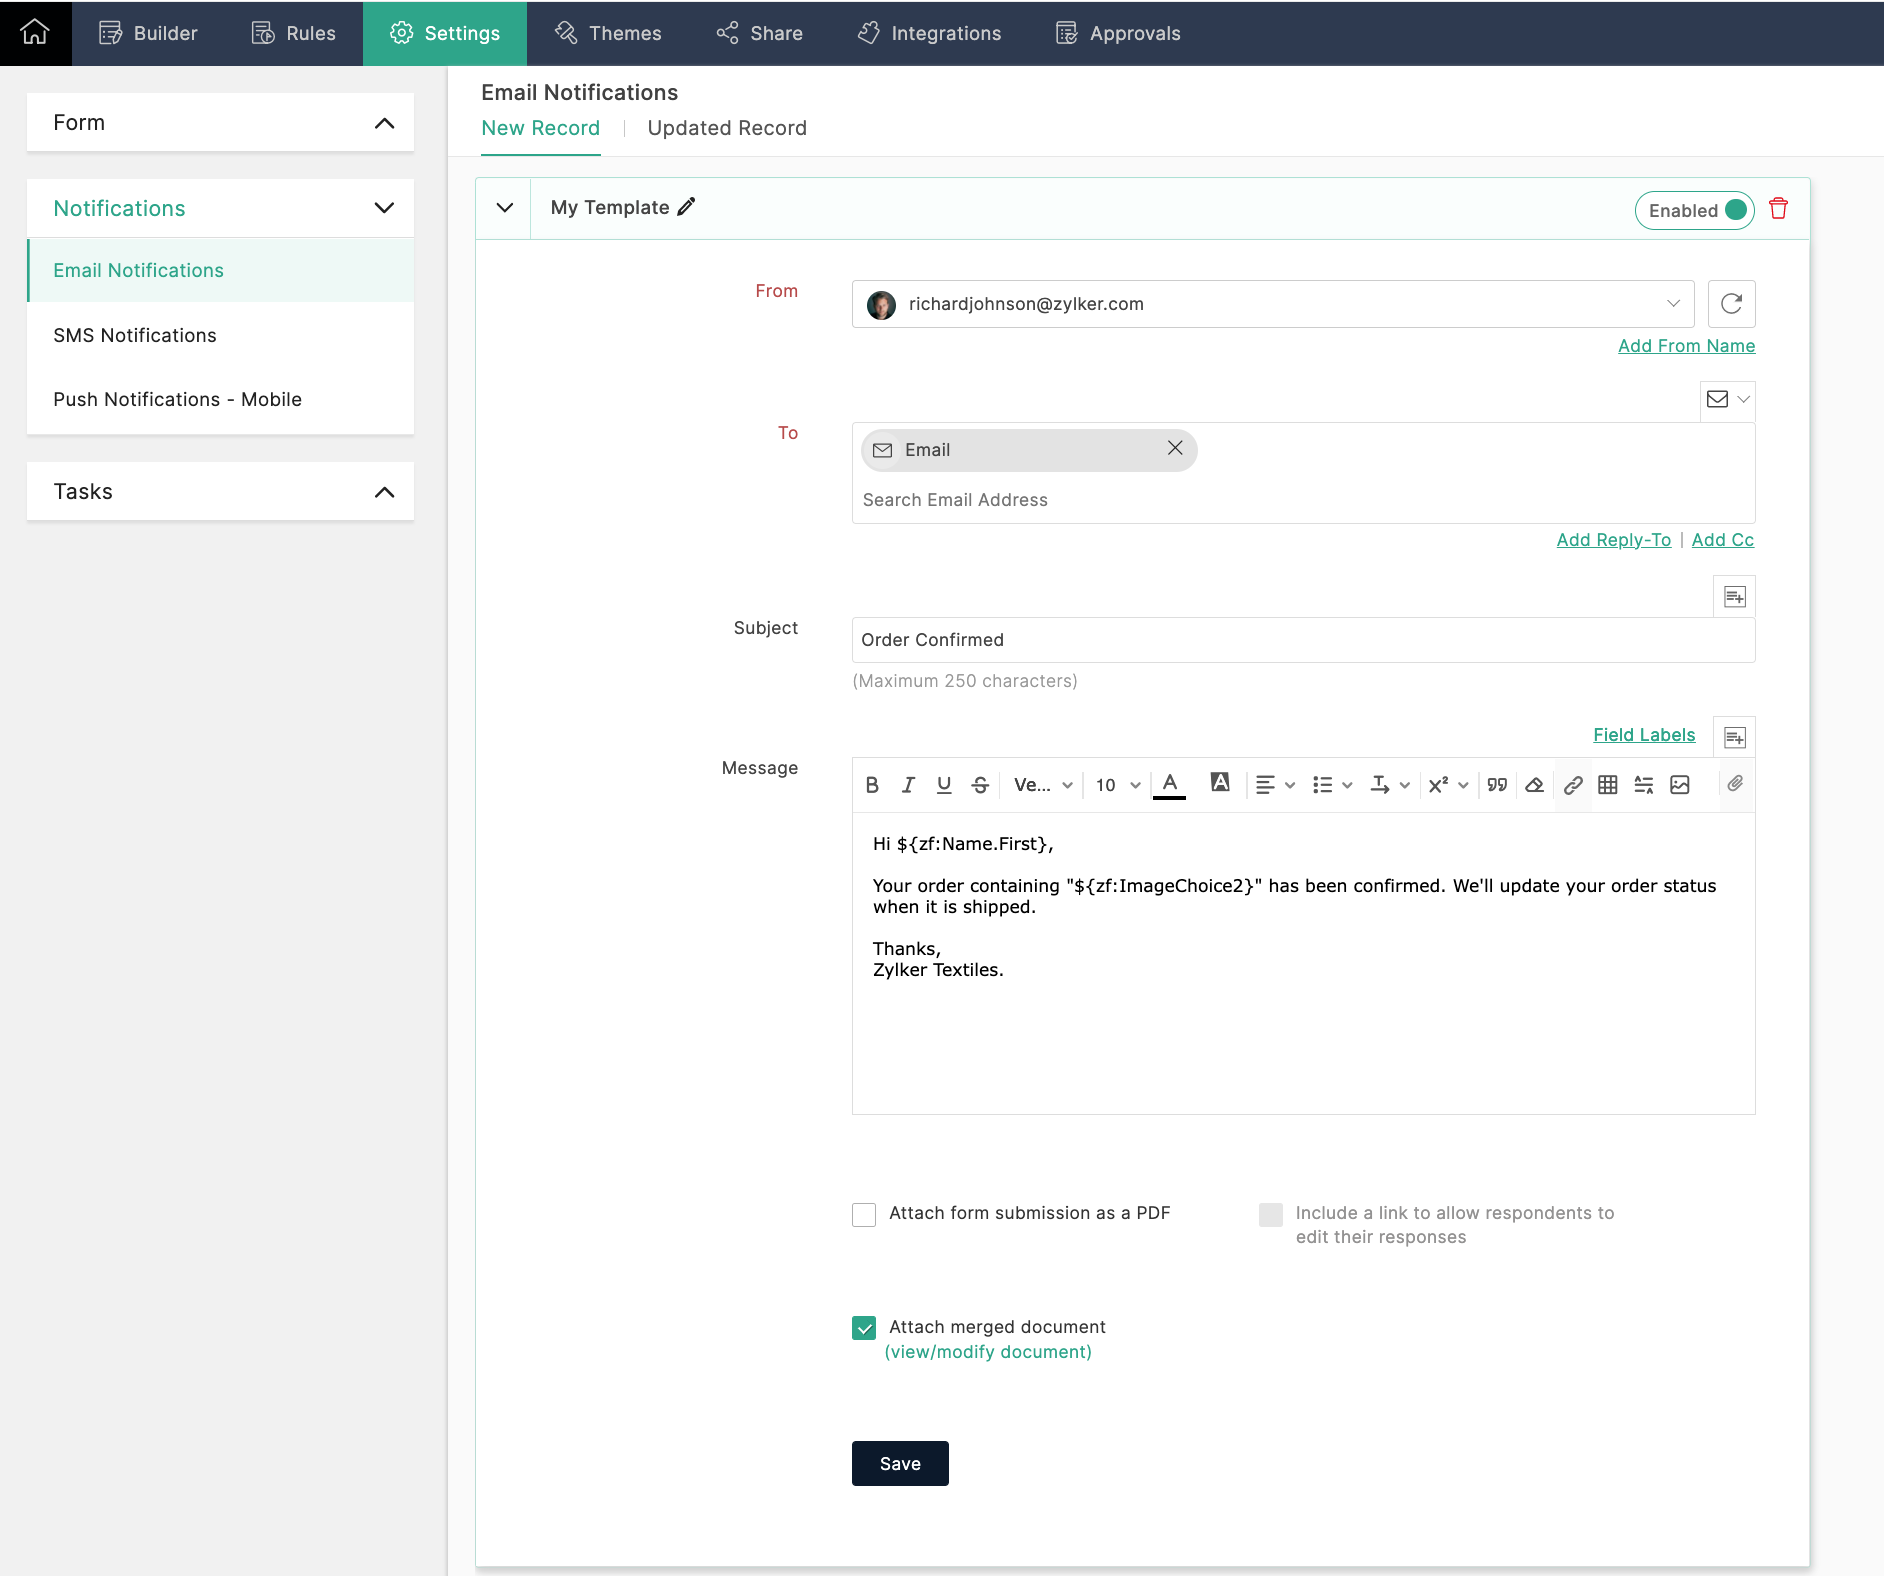
Task: Insert field into Subject icon
Action: click(1734, 597)
